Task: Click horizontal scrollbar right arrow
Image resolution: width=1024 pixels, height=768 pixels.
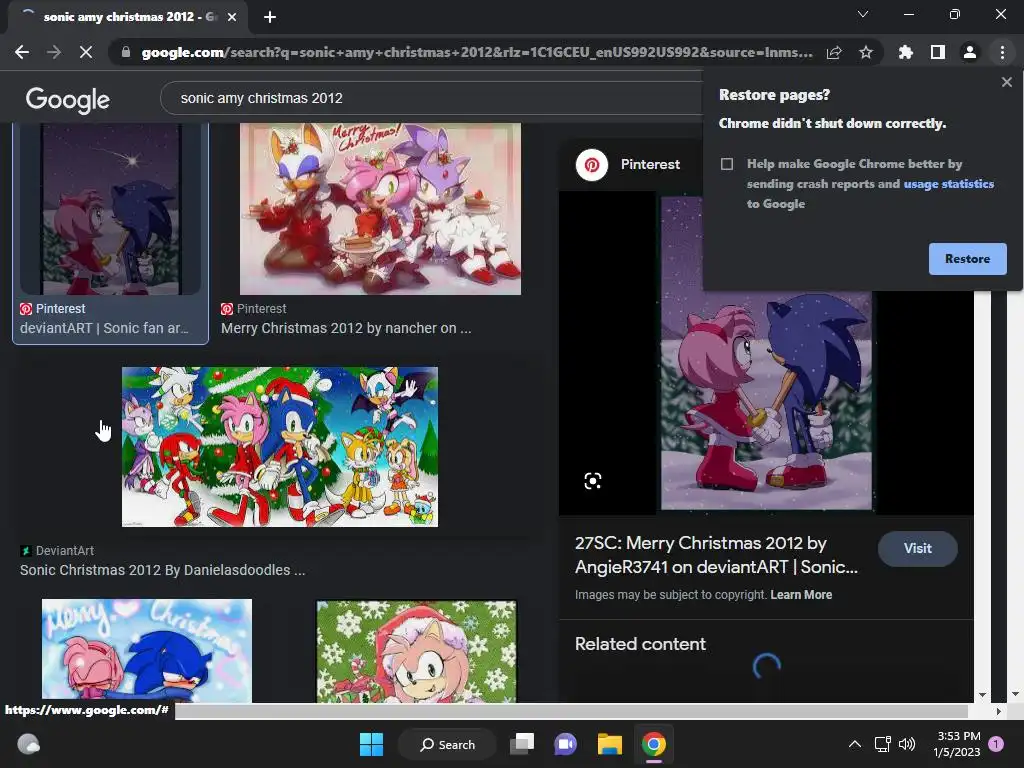Action: [998, 711]
